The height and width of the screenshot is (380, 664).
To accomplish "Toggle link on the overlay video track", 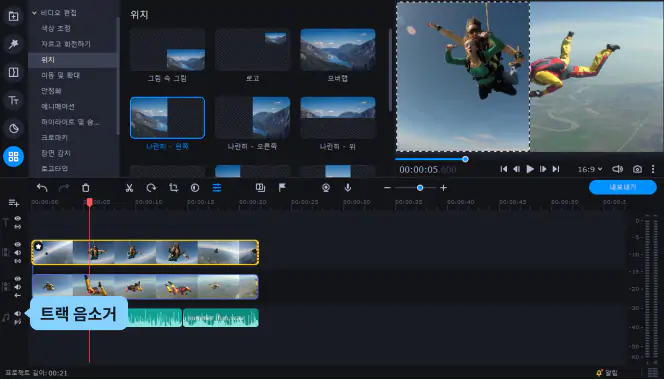I will point(17,261).
